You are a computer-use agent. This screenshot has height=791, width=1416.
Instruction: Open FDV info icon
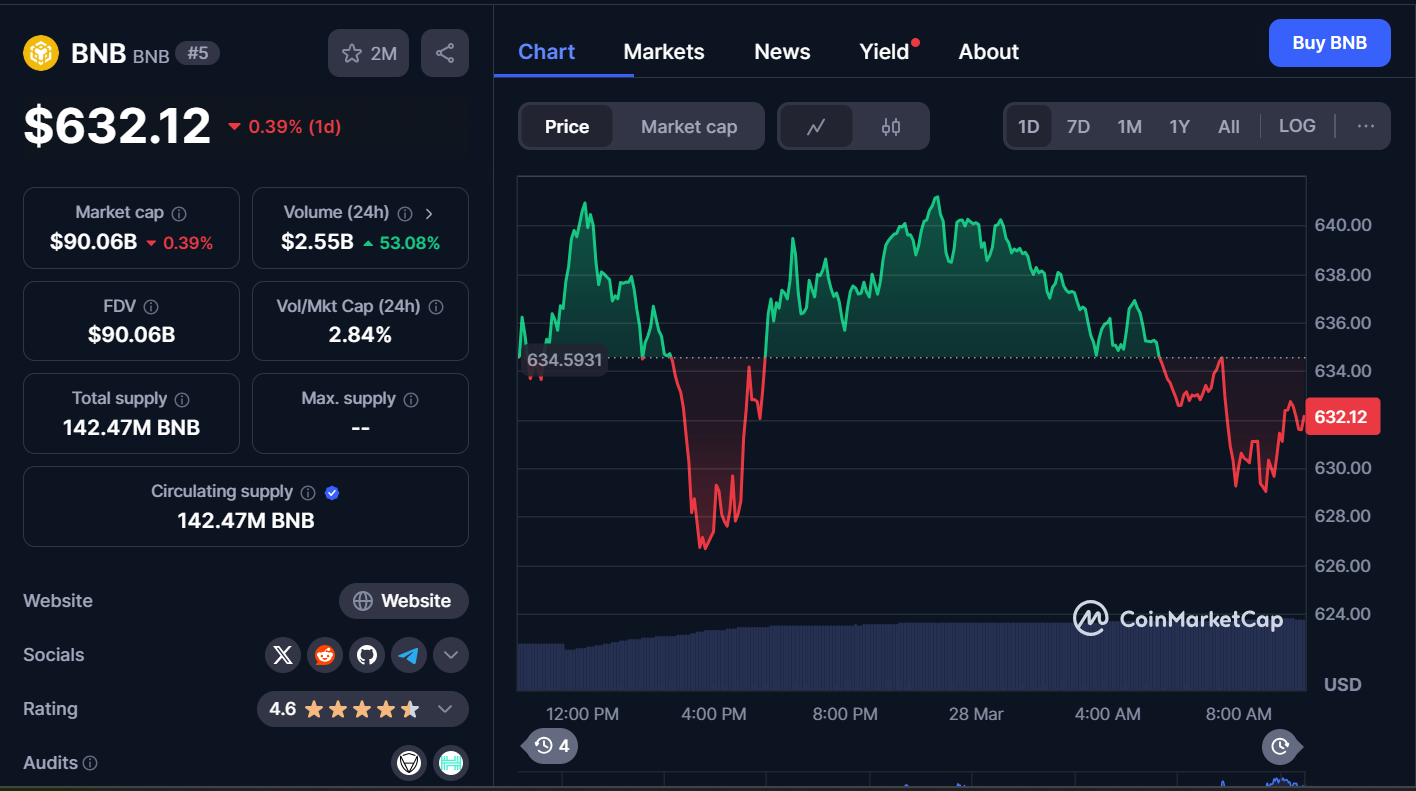(x=151, y=307)
